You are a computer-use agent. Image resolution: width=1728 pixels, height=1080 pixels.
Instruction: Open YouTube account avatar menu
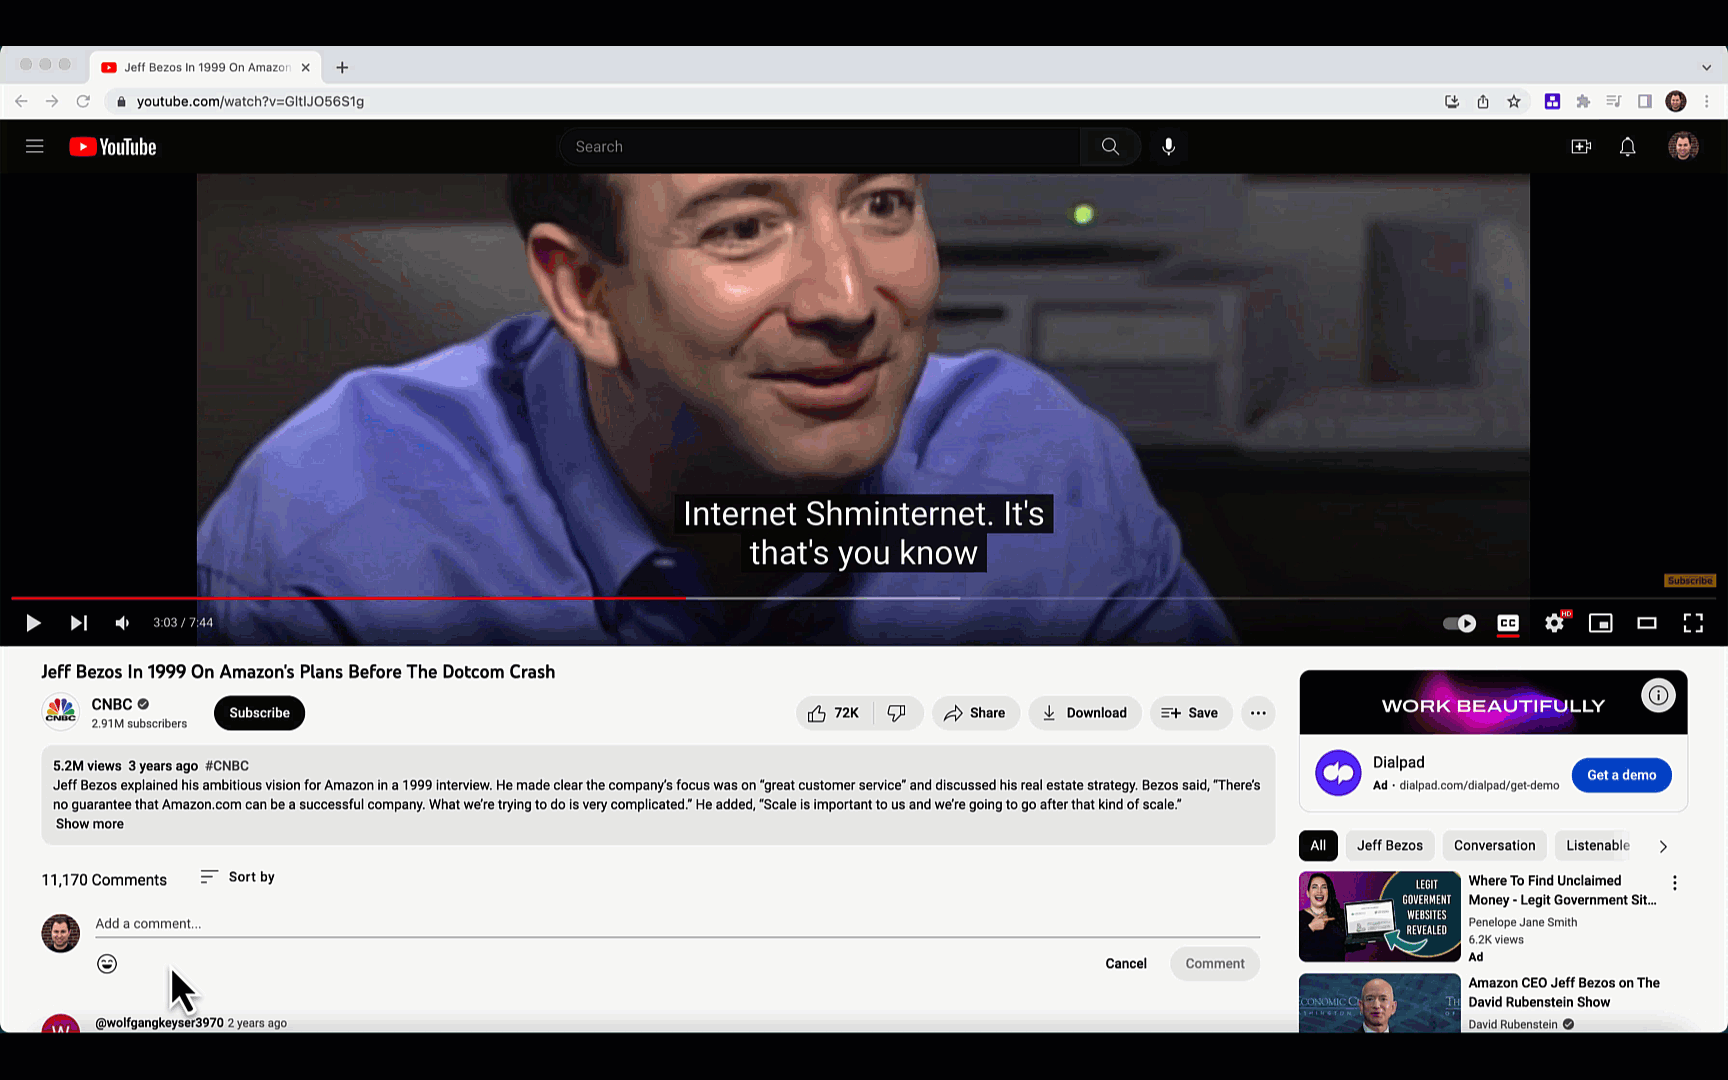(x=1683, y=147)
